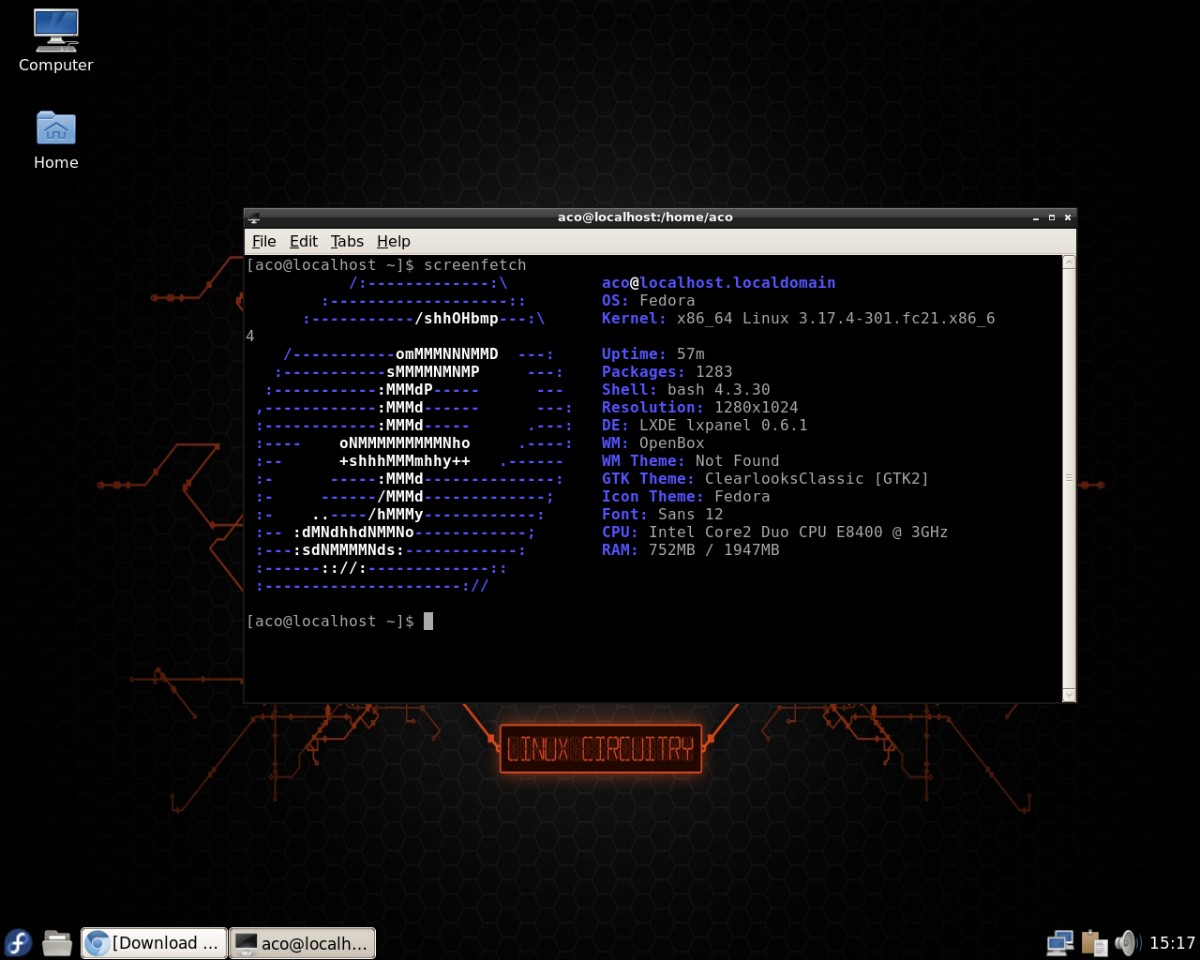Image resolution: width=1200 pixels, height=960 pixels.
Task: Click the 'CPU: Intel Core2 Duo' line
Action: (x=775, y=532)
